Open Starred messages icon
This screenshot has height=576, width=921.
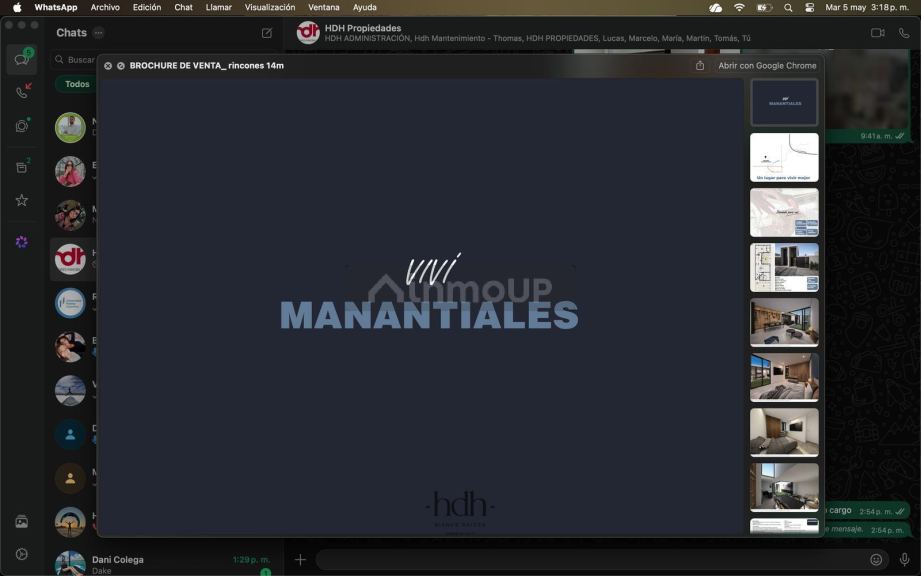click(22, 200)
